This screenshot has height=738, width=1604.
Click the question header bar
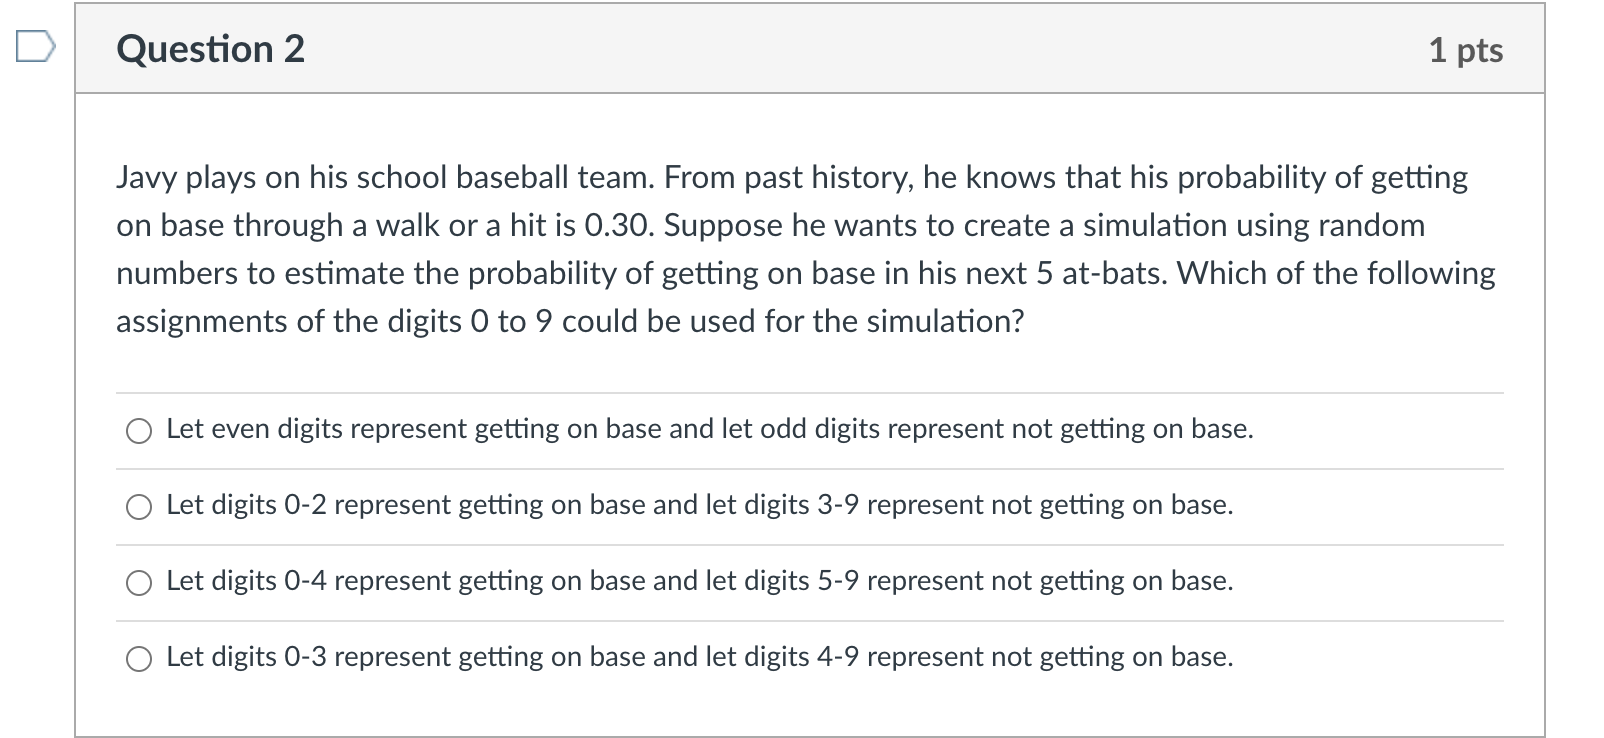tap(800, 49)
